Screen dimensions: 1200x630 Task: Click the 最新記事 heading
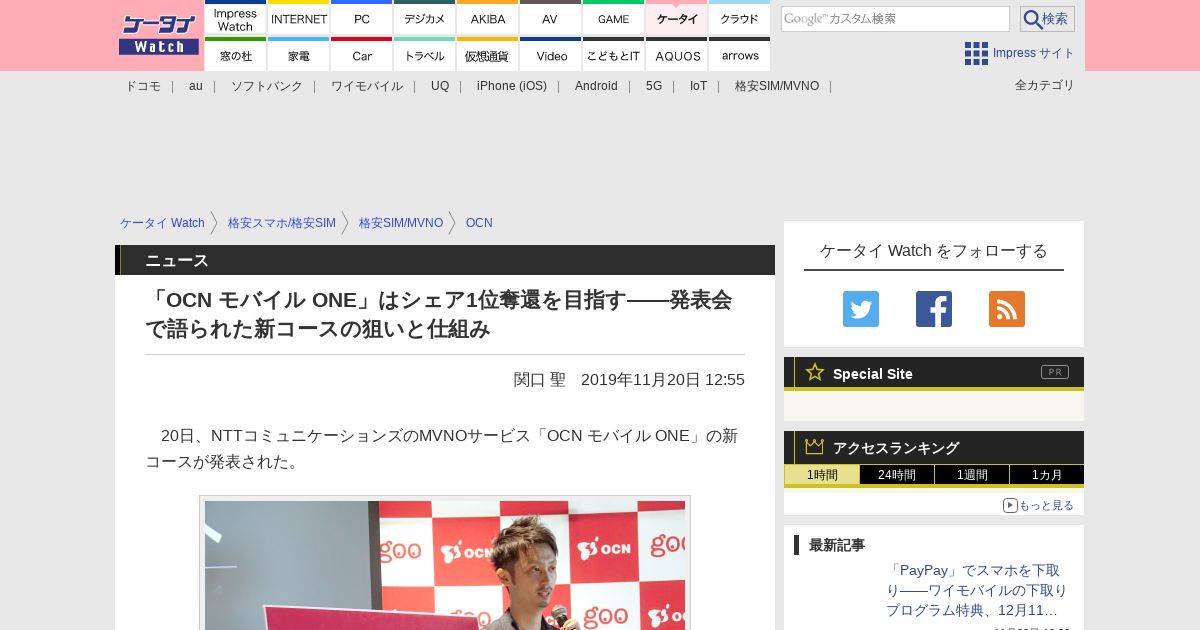[x=837, y=545]
